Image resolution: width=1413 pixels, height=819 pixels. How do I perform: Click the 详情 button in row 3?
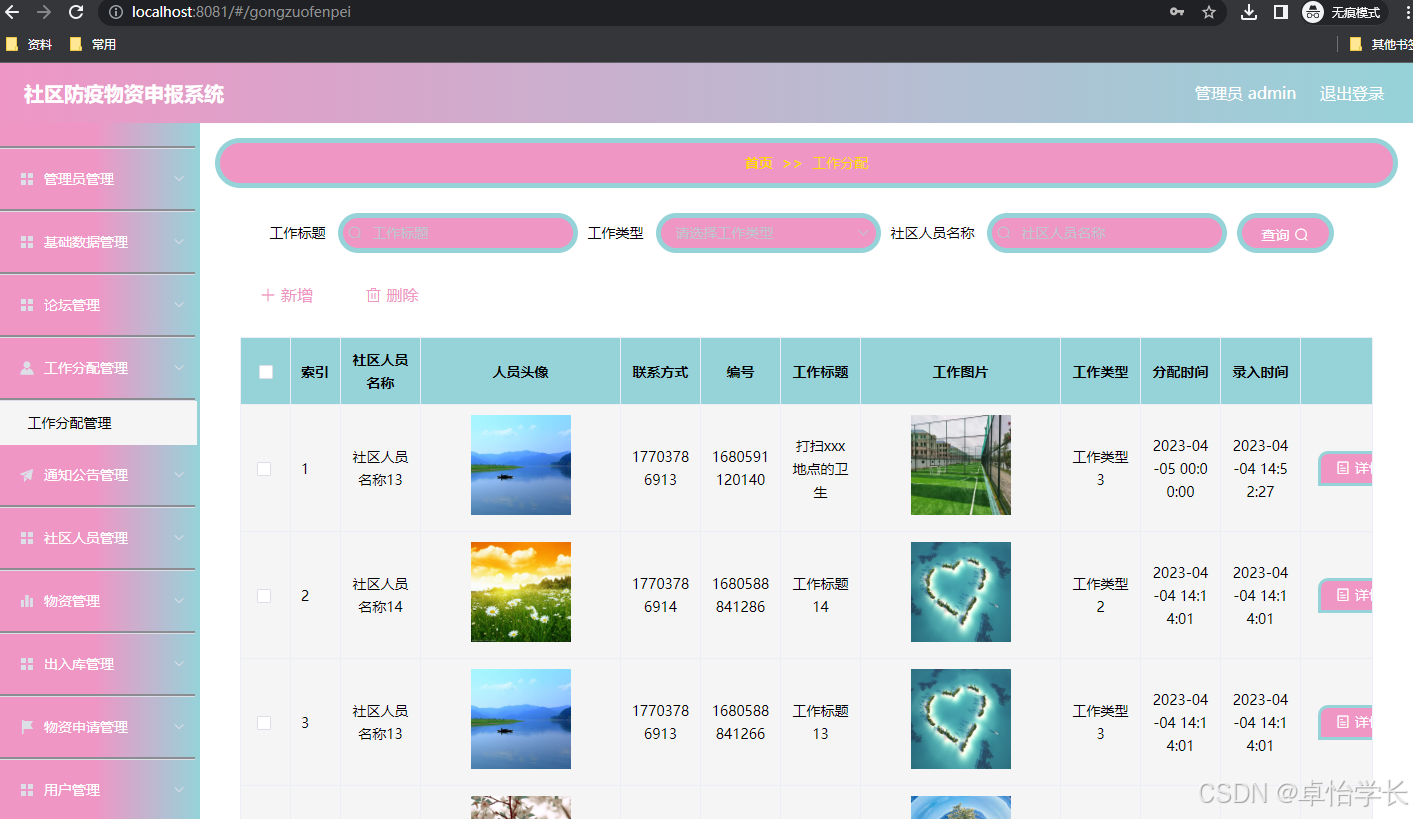1346,722
